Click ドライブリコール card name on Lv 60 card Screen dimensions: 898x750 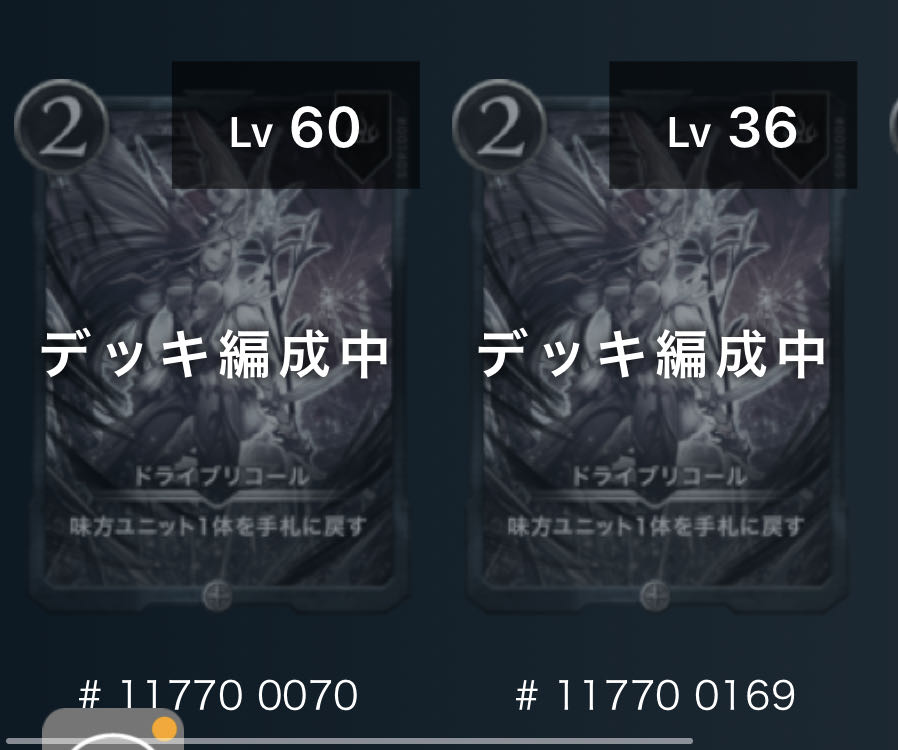coord(222,476)
